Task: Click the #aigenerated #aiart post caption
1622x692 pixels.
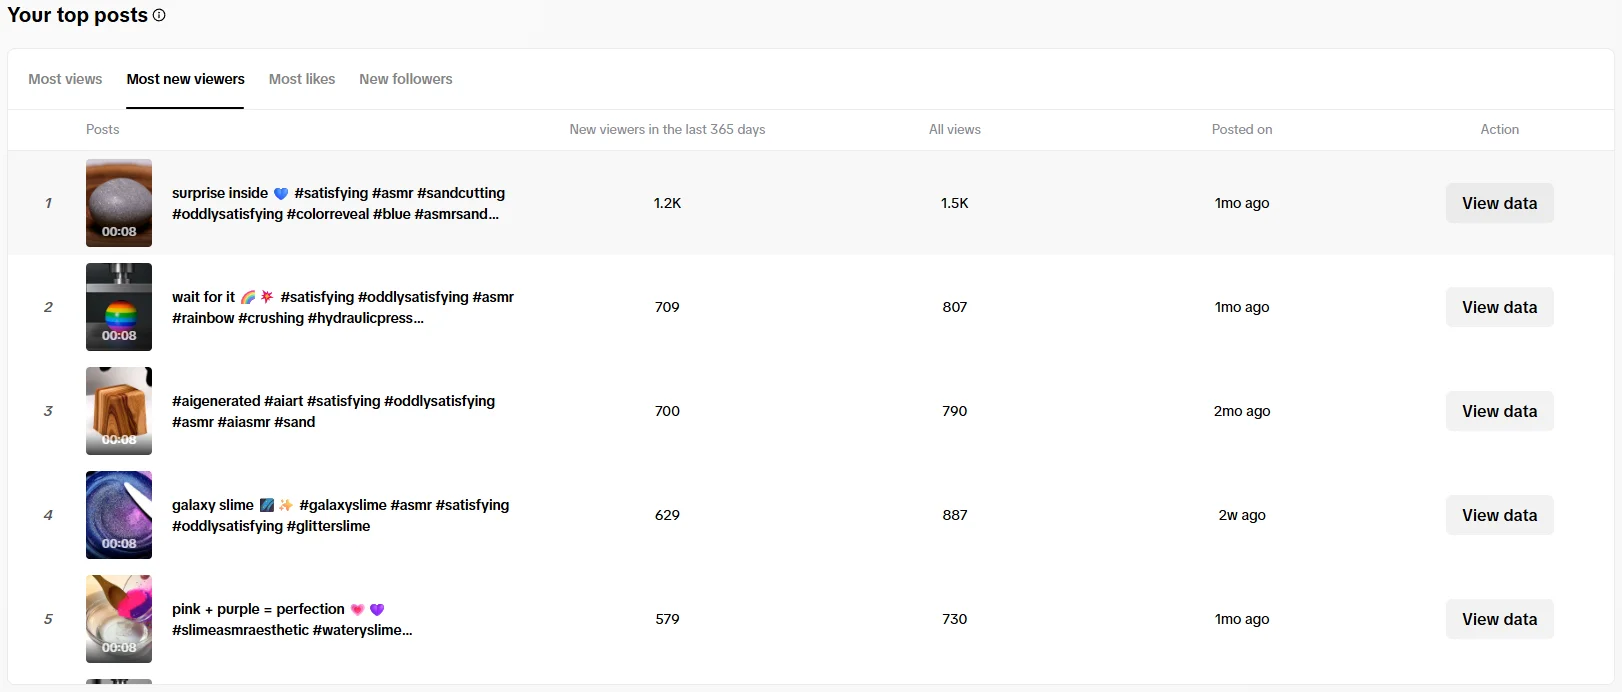Action: 333,411
